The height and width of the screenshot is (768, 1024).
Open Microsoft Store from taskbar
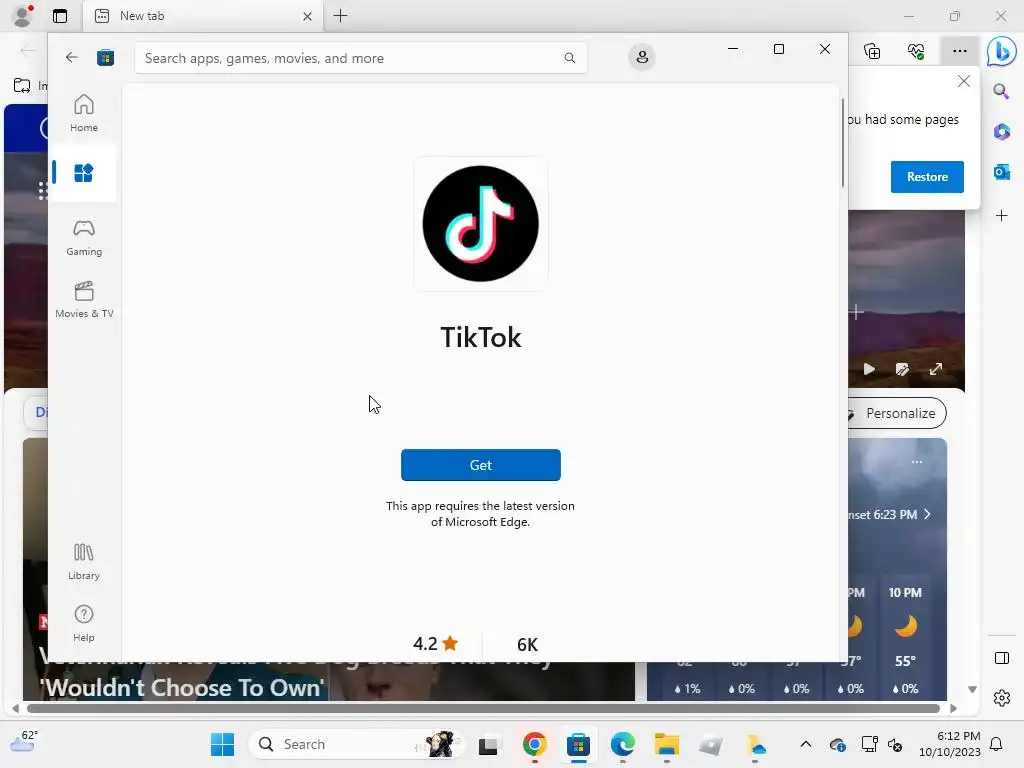[x=578, y=744]
